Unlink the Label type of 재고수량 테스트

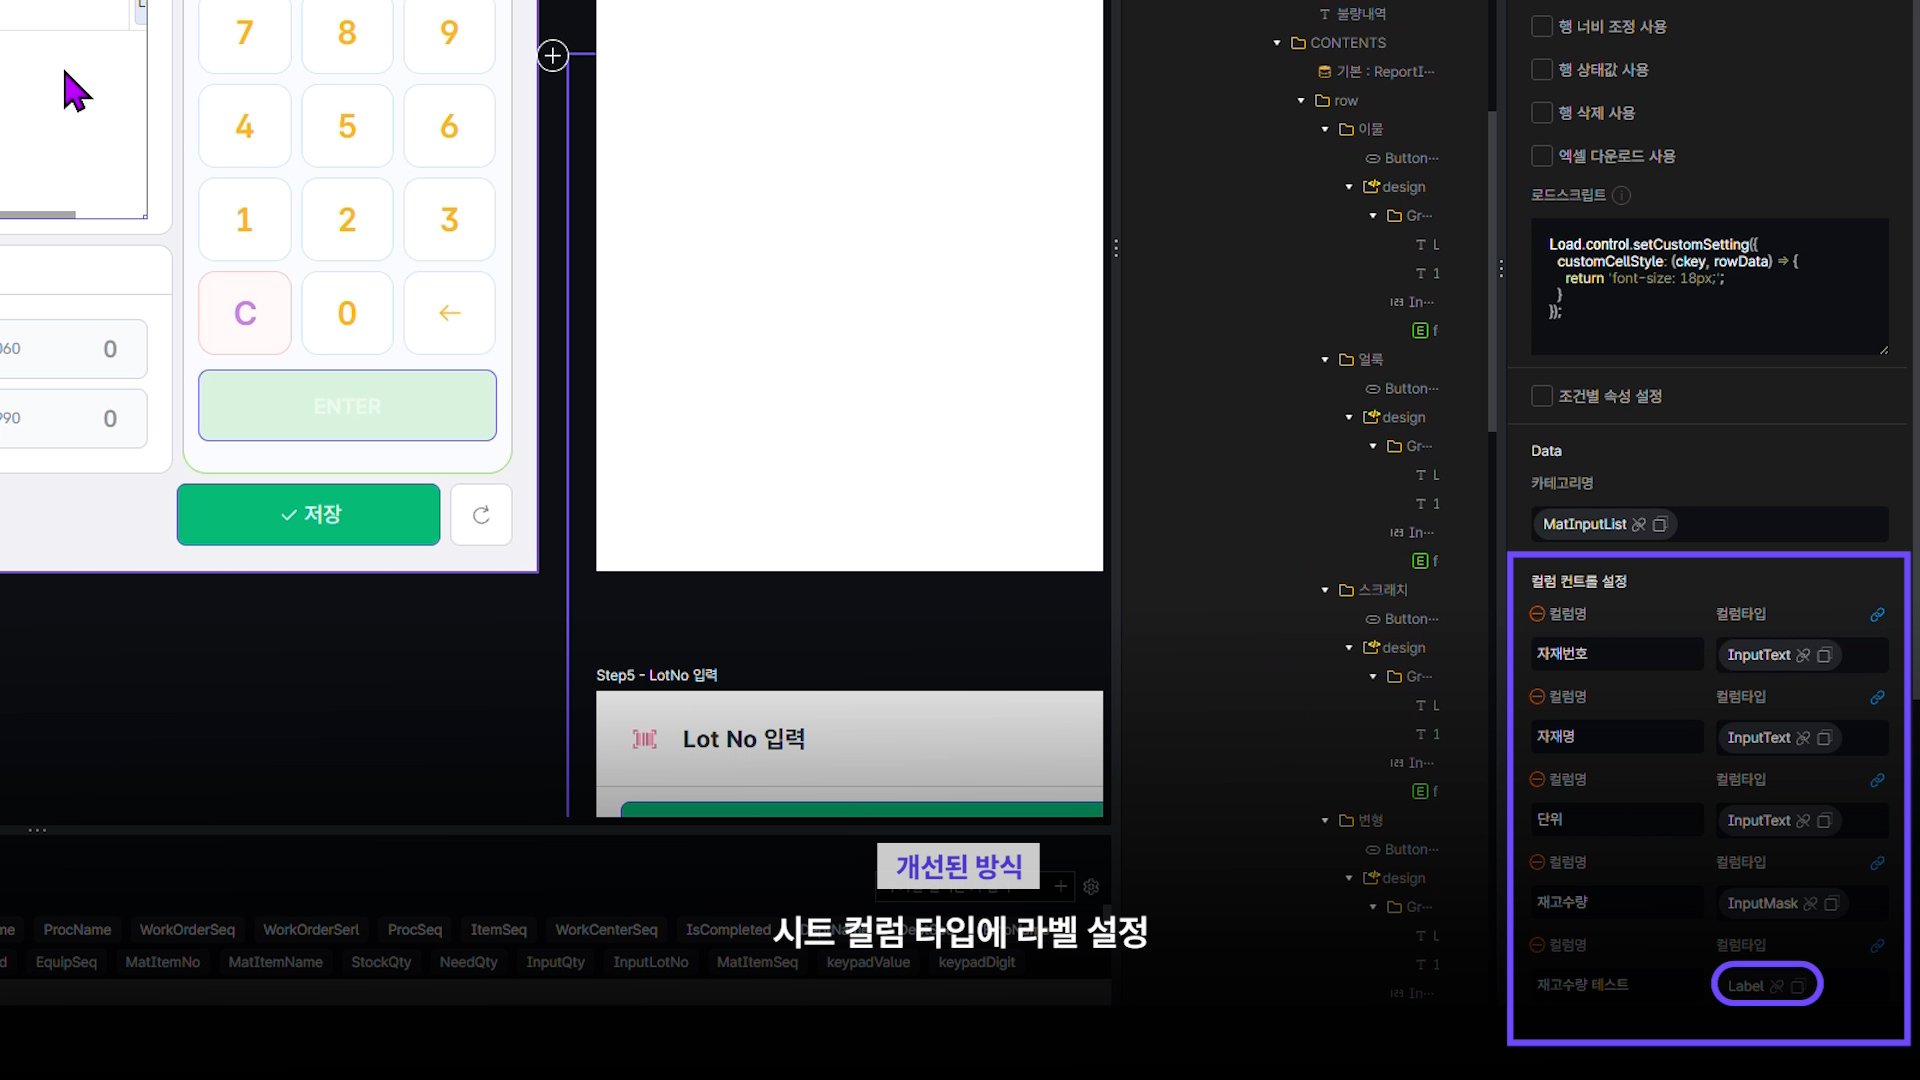(x=1777, y=987)
